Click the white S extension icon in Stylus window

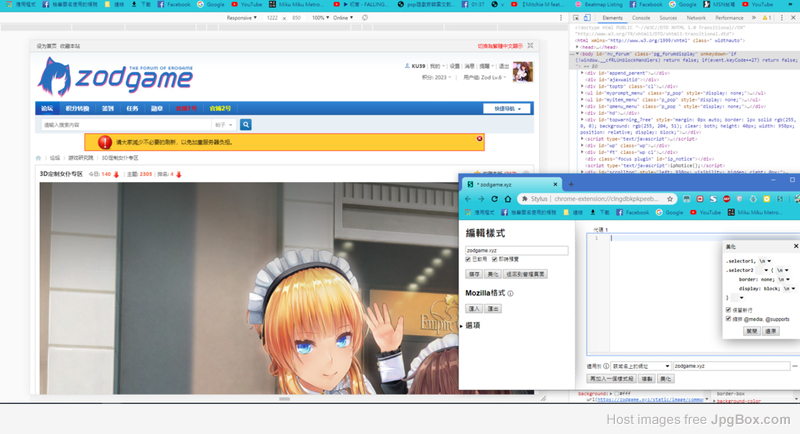[713, 199]
